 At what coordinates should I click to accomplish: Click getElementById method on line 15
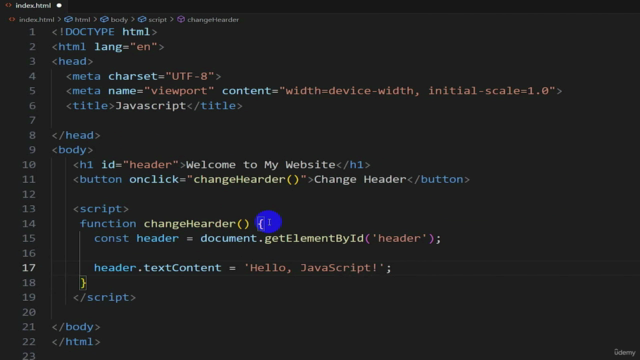tap(314, 238)
